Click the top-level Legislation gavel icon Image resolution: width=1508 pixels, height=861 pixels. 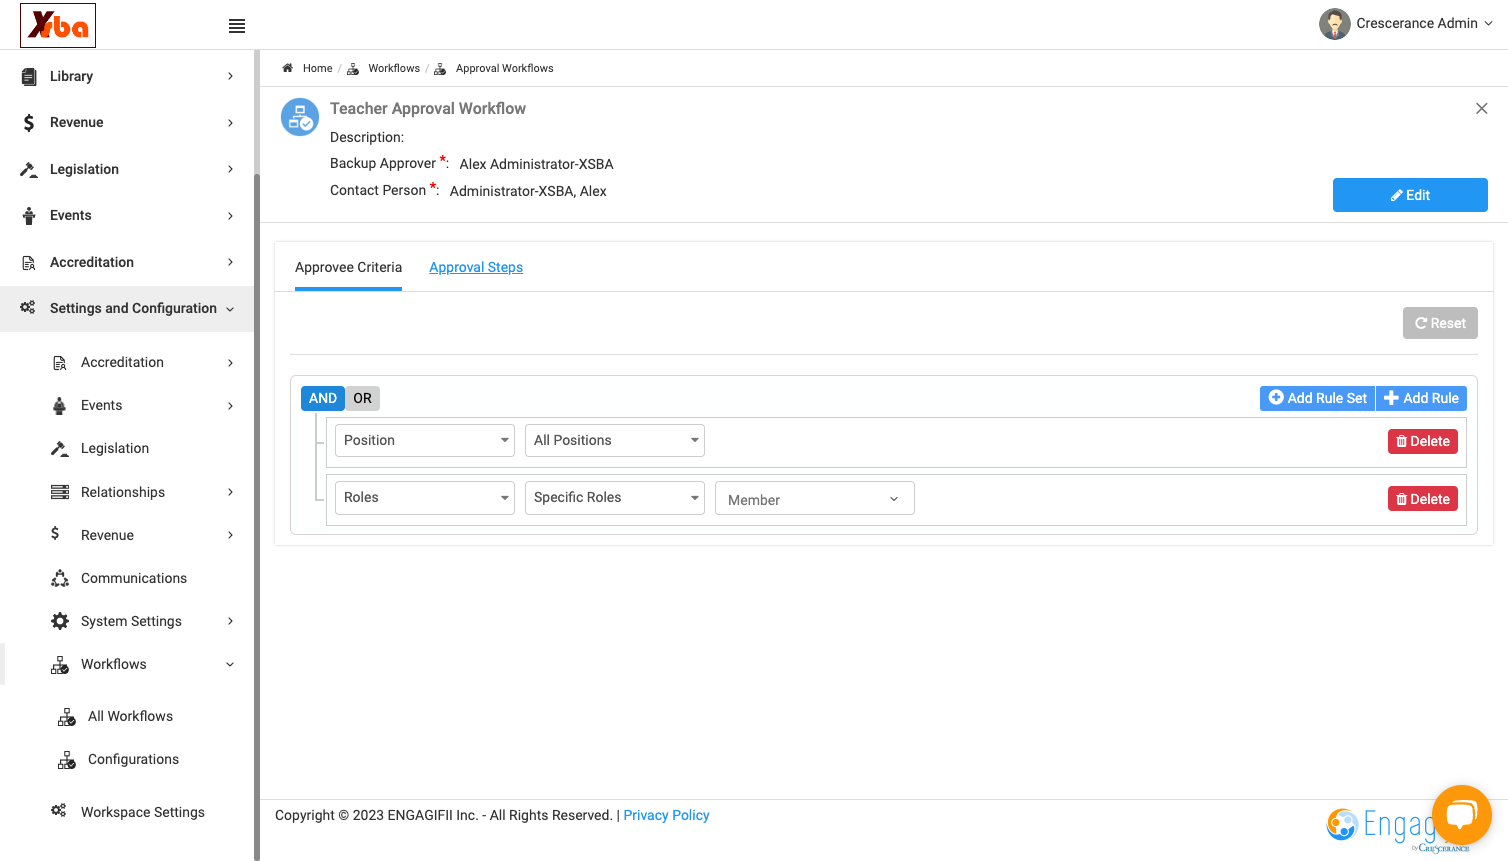(29, 169)
